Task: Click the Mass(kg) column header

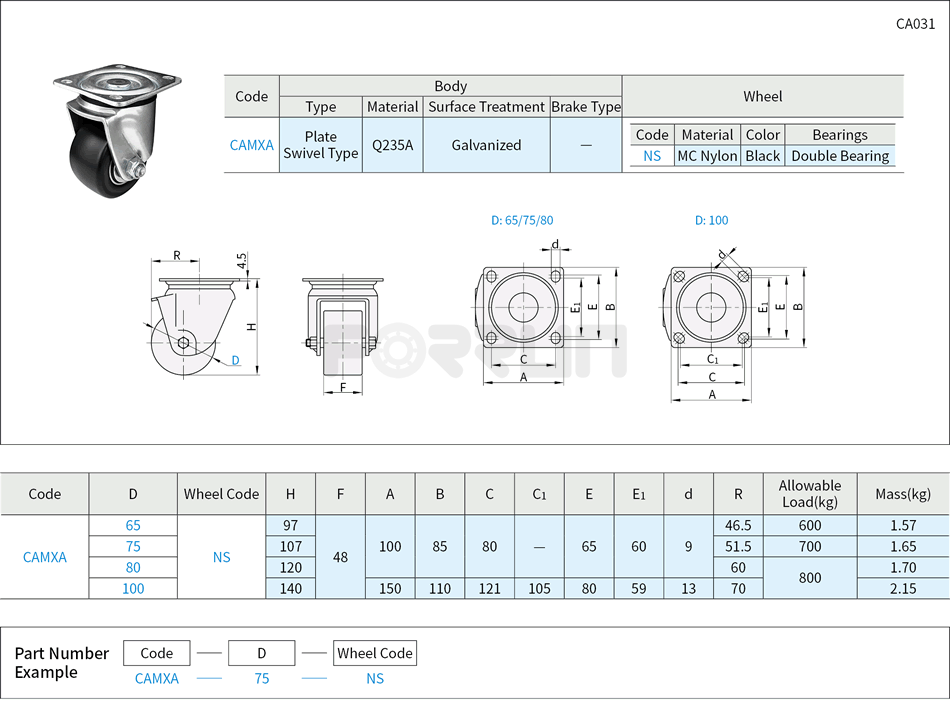Action: (903, 494)
